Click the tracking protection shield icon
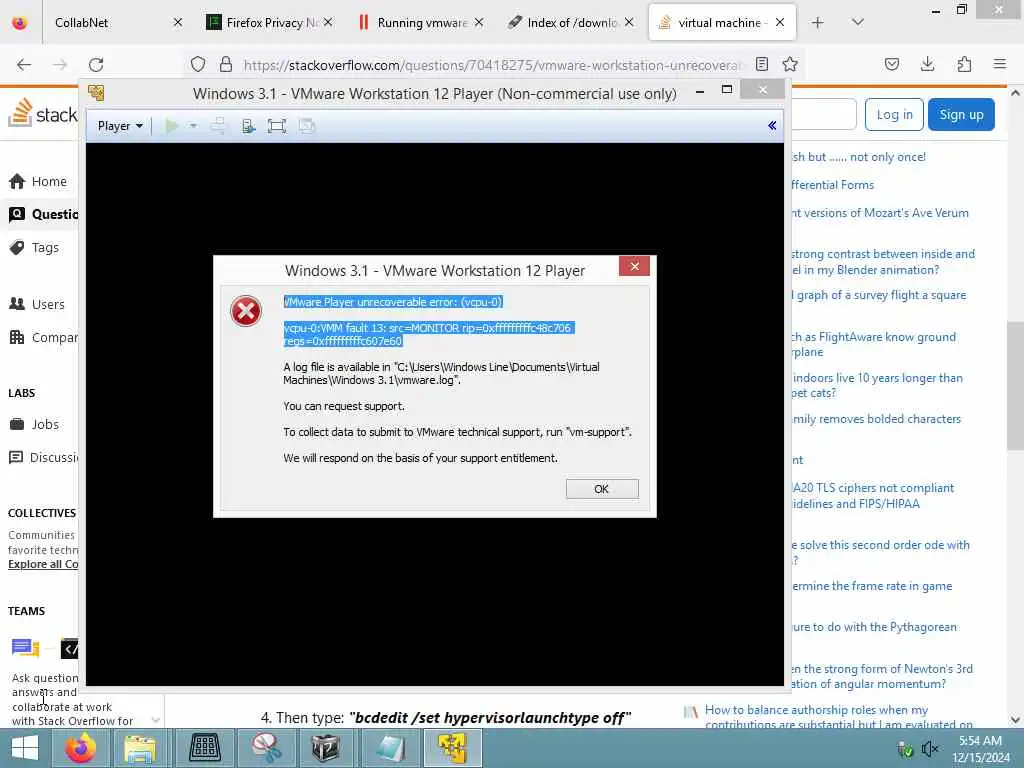 (198, 64)
